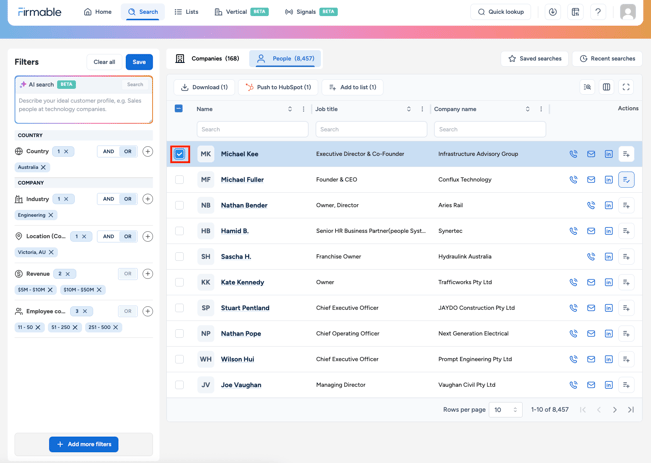Add Nathan Pope to list icon

pyautogui.click(x=626, y=333)
